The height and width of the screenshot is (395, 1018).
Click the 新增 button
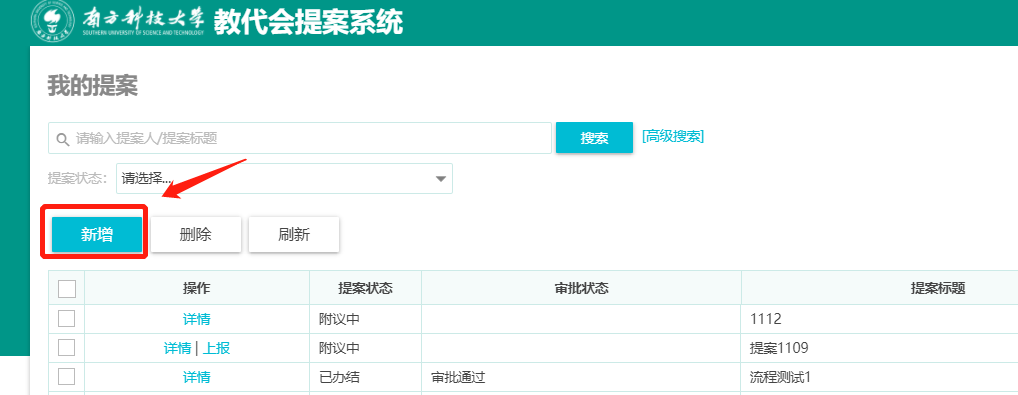97,235
